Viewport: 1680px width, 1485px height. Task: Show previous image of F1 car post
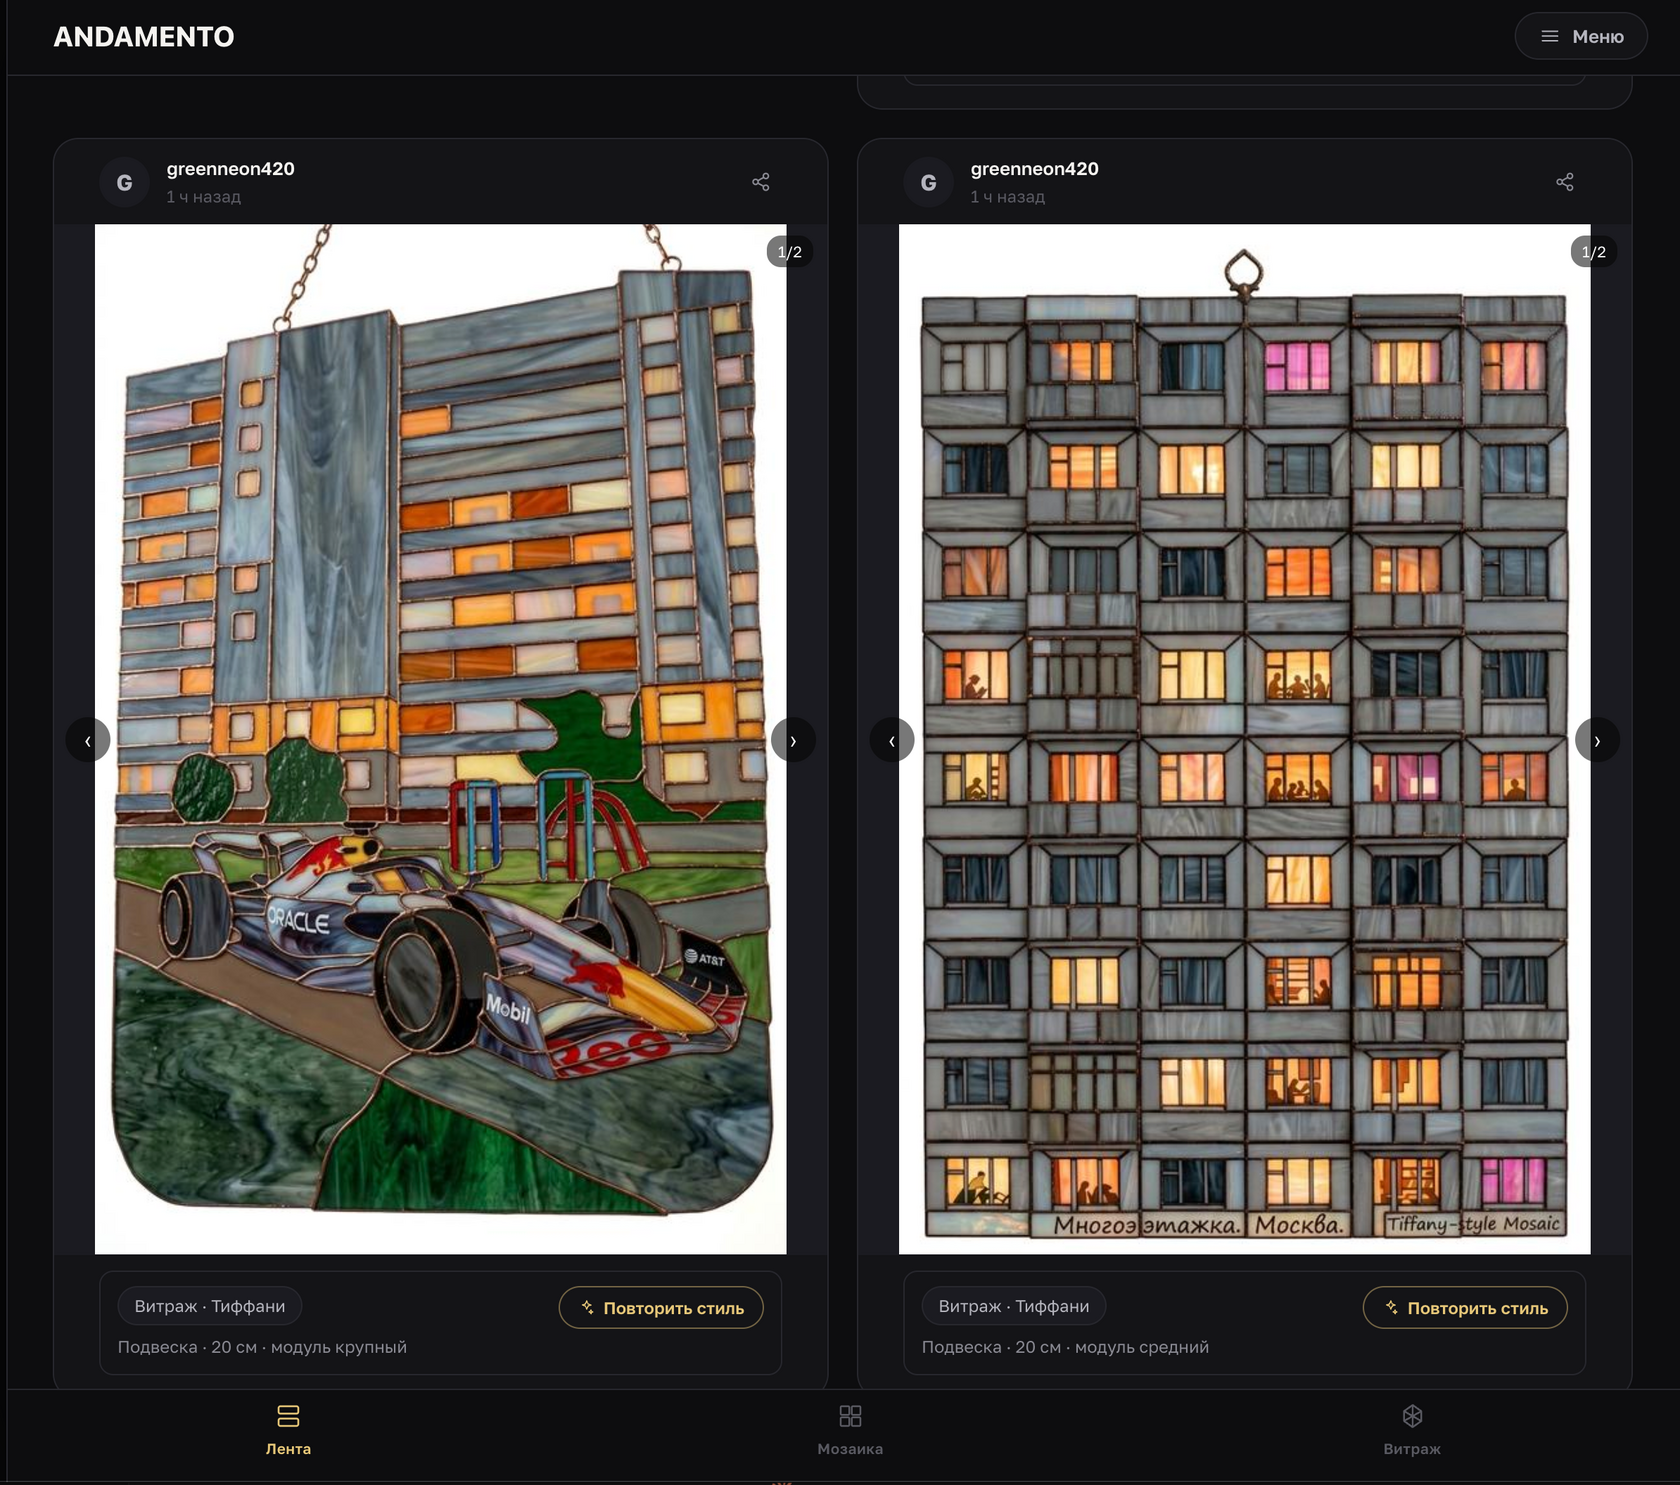88,740
